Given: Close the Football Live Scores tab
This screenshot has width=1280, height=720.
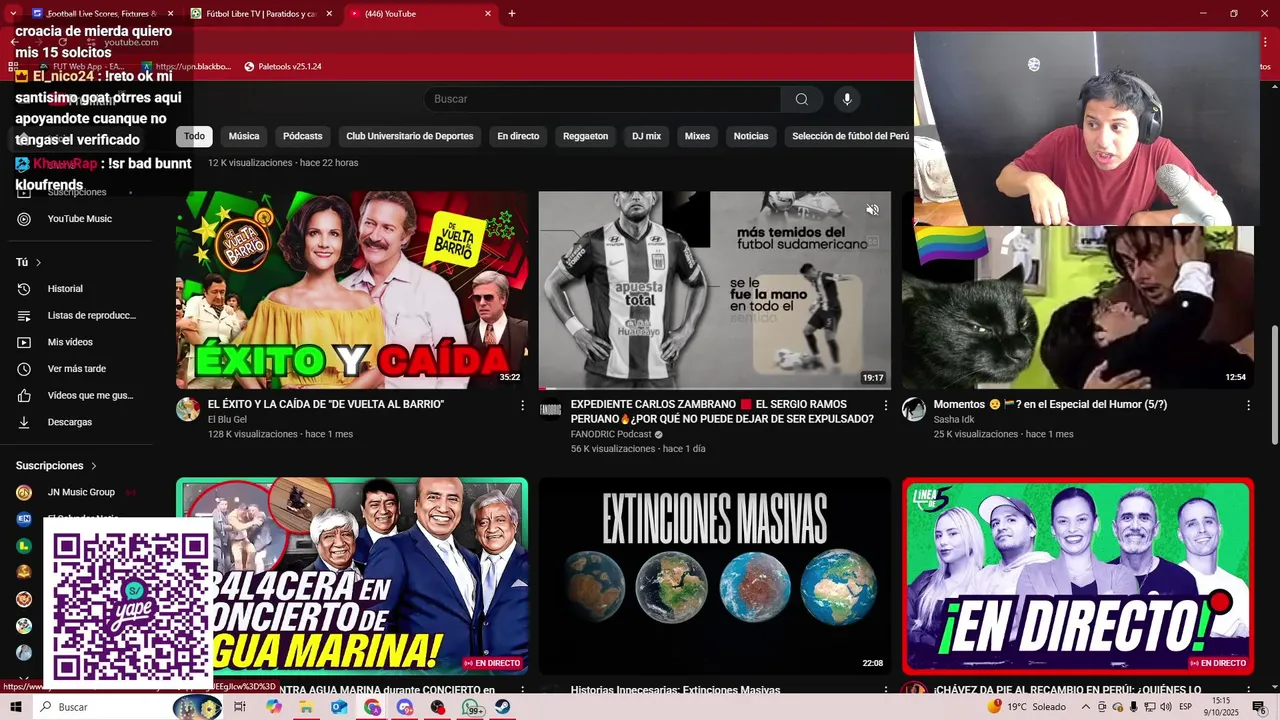Looking at the screenshot, I should click(x=170, y=14).
